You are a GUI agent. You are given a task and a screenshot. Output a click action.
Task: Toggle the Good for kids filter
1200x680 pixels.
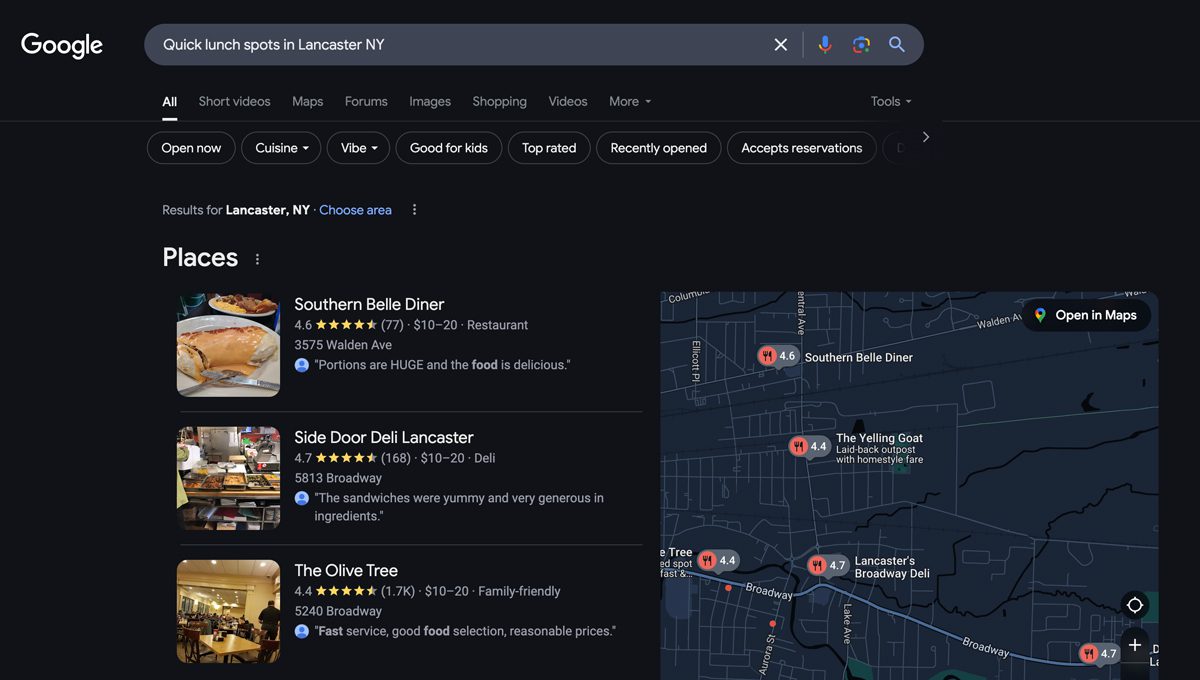tap(449, 148)
